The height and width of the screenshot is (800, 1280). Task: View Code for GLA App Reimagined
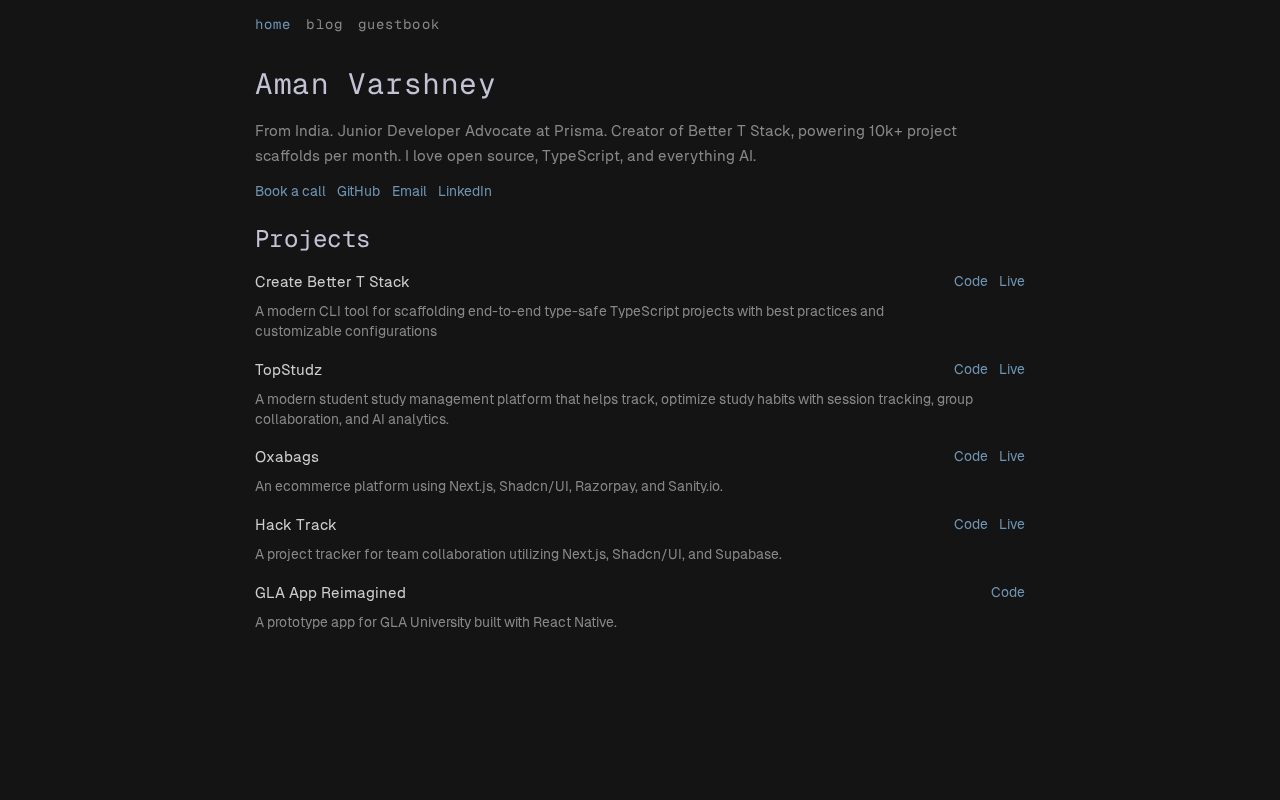pos(1008,592)
